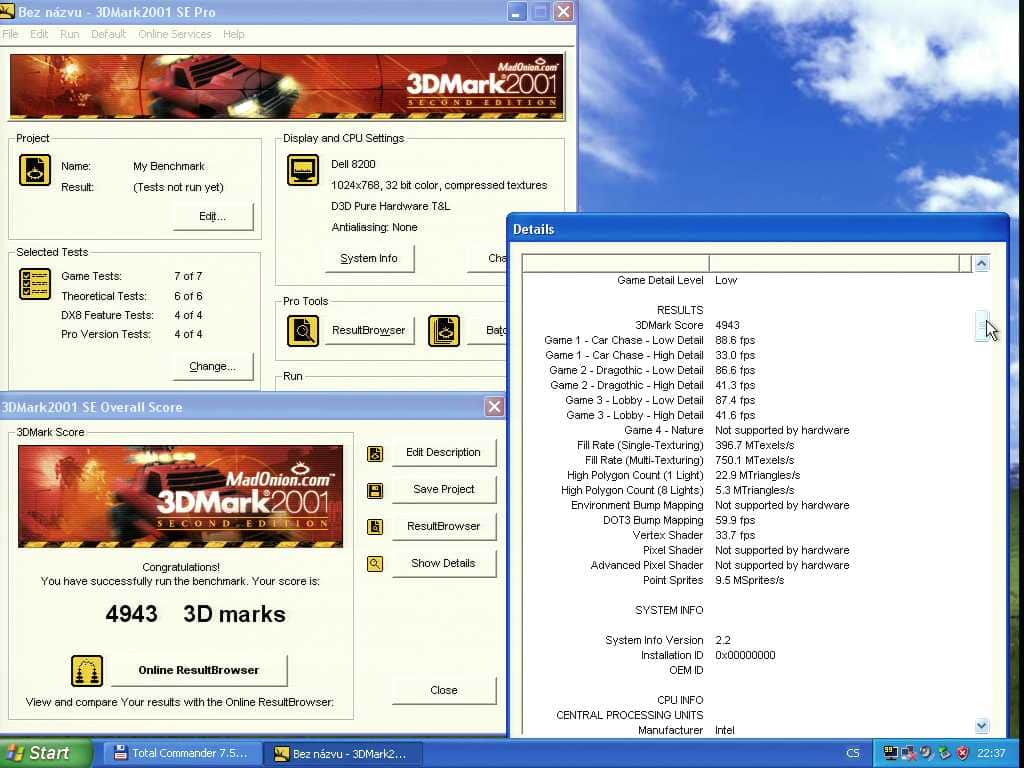Viewport: 1024px width, 768px height.
Task: Select the 'Game 1 - Car Chase - High Detail' row
Action: click(x=747, y=355)
